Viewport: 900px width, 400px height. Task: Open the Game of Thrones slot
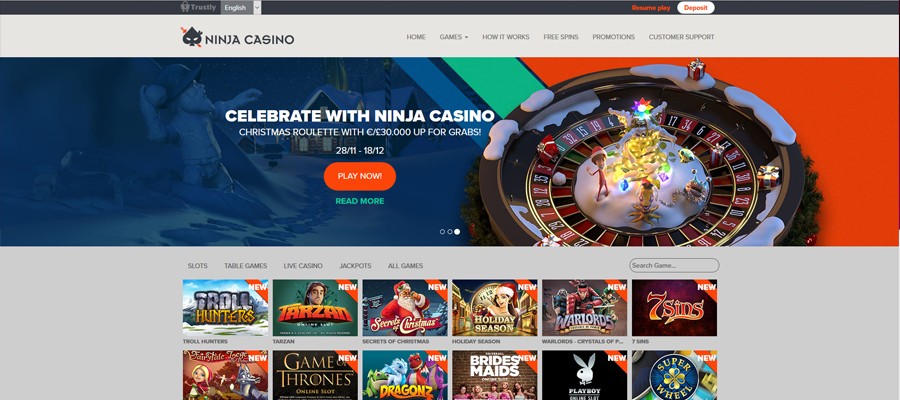(315, 375)
